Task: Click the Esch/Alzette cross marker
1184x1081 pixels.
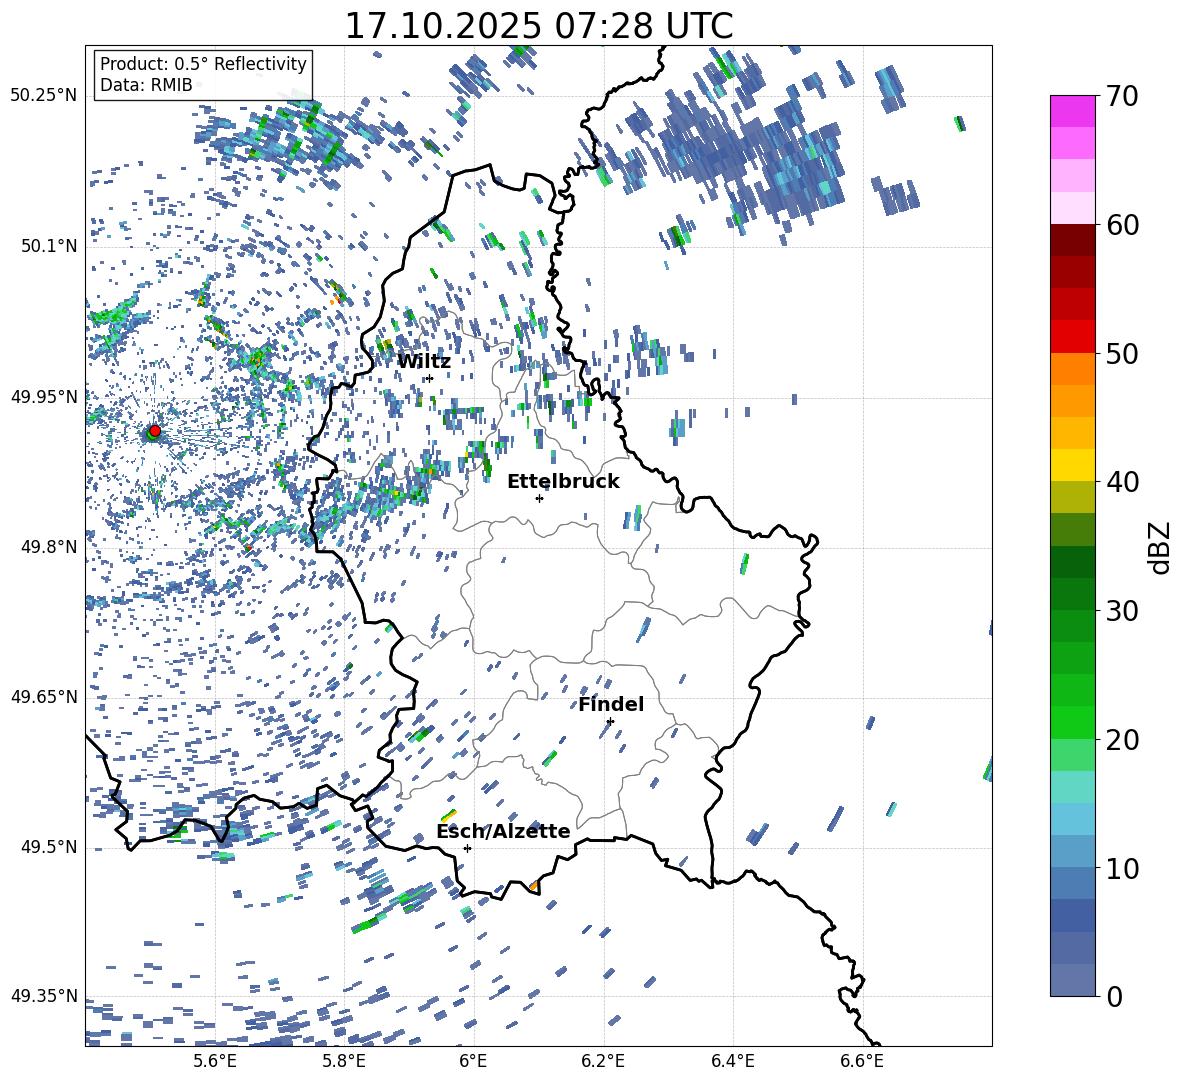Action: tap(467, 848)
